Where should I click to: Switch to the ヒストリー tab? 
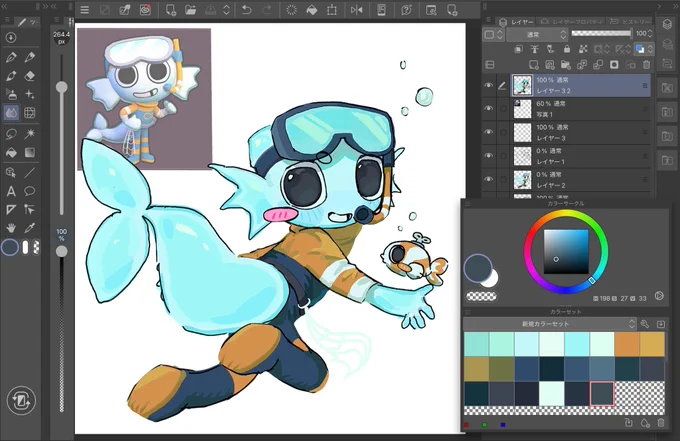(631, 21)
